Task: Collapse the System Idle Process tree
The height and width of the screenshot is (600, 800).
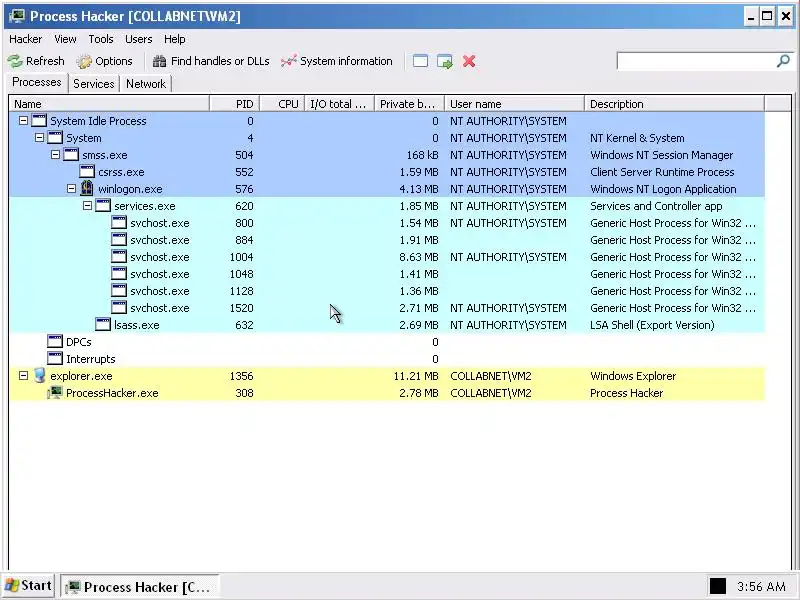Action: [x=23, y=121]
